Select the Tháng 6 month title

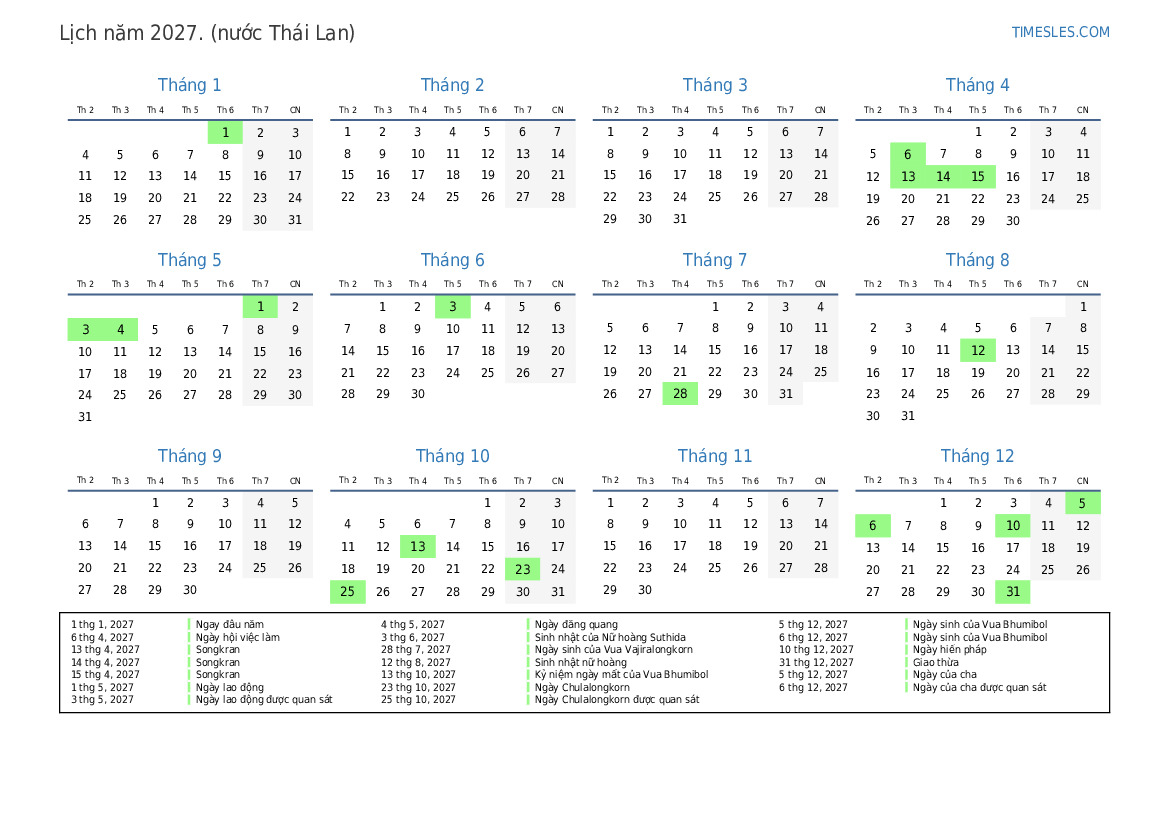tap(452, 260)
